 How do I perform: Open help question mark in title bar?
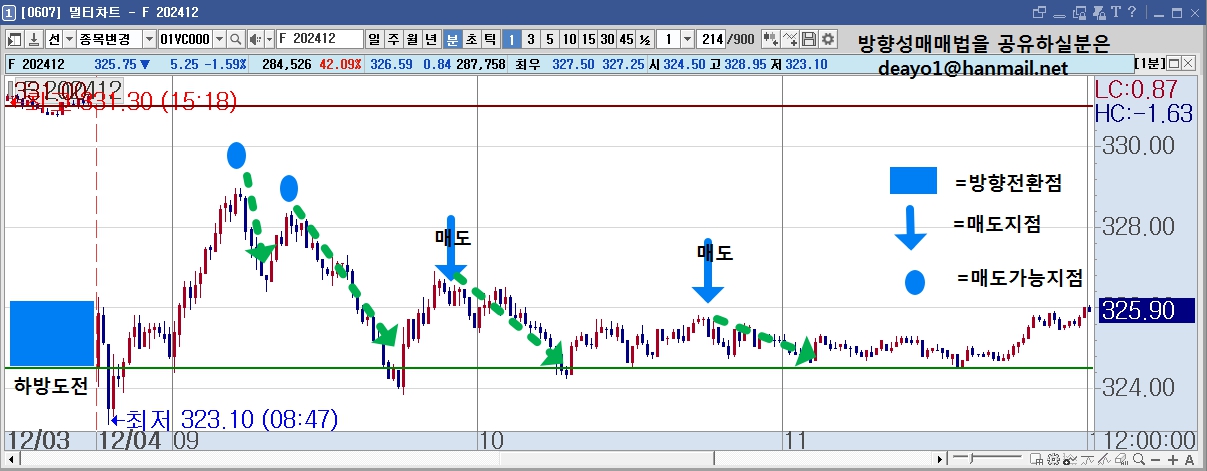tap(1132, 12)
